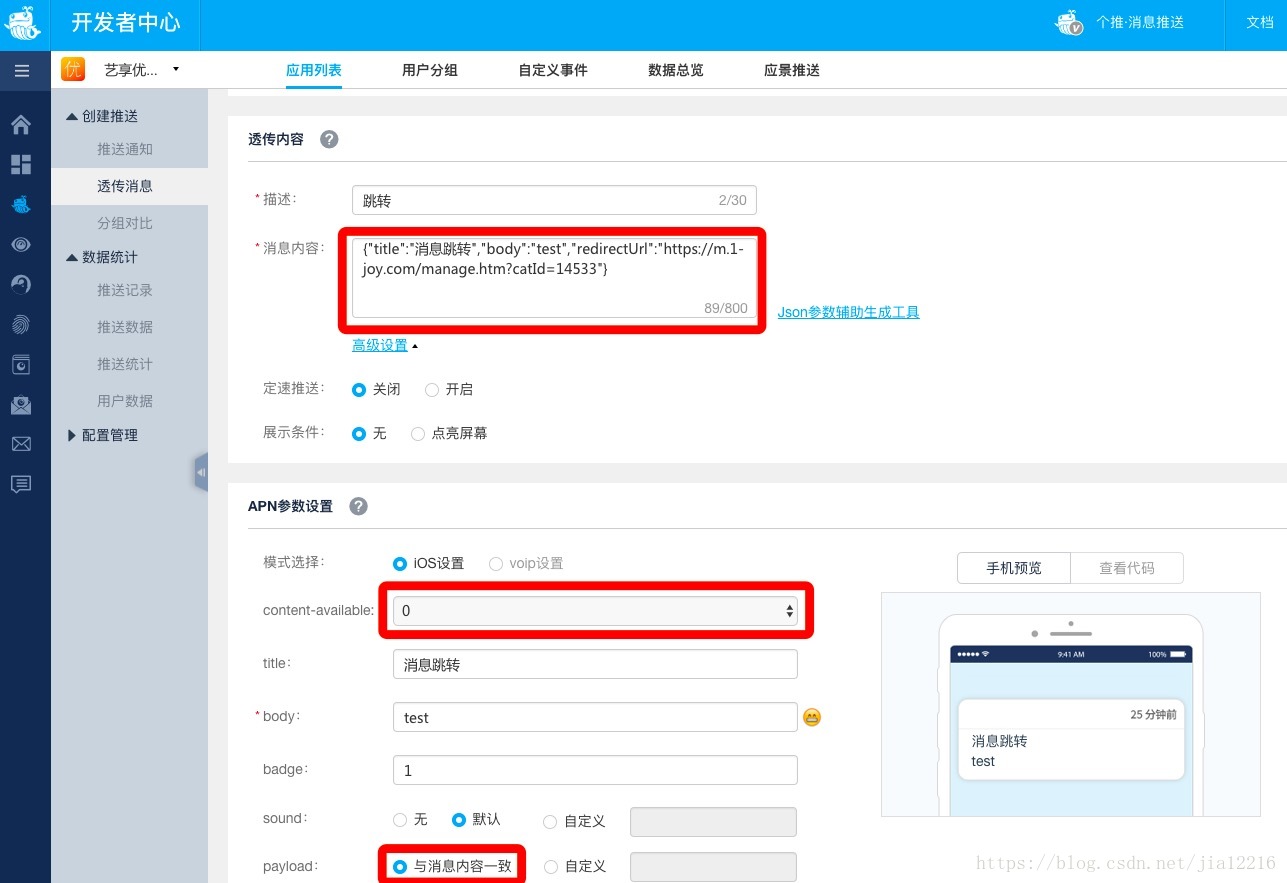The image size is (1287, 883).
Task: Open the home icon in sidebar
Action: [21, 125]
